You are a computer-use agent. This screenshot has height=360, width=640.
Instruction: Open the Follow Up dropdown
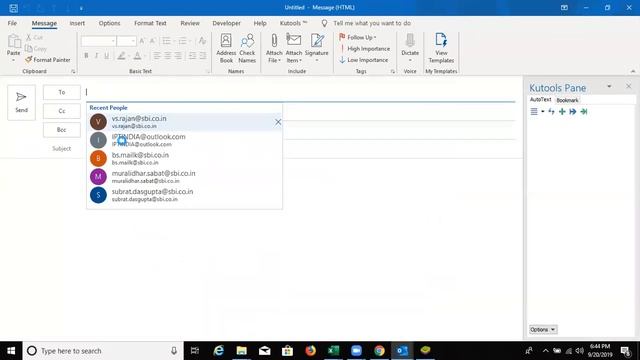pyautogui.click(x=358, y=37)
